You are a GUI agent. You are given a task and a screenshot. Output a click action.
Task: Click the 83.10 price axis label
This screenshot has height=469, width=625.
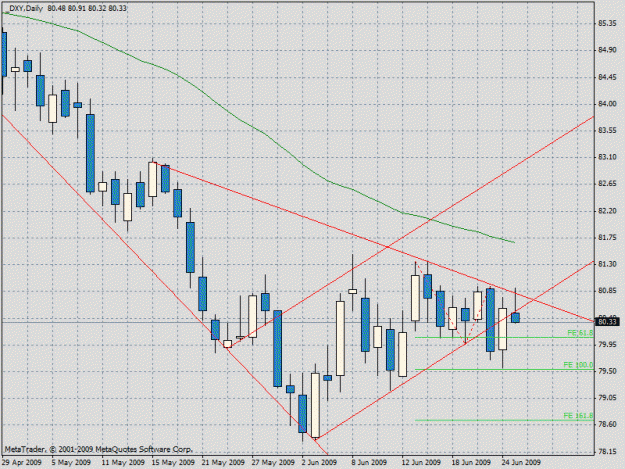(x=607, y=157)
